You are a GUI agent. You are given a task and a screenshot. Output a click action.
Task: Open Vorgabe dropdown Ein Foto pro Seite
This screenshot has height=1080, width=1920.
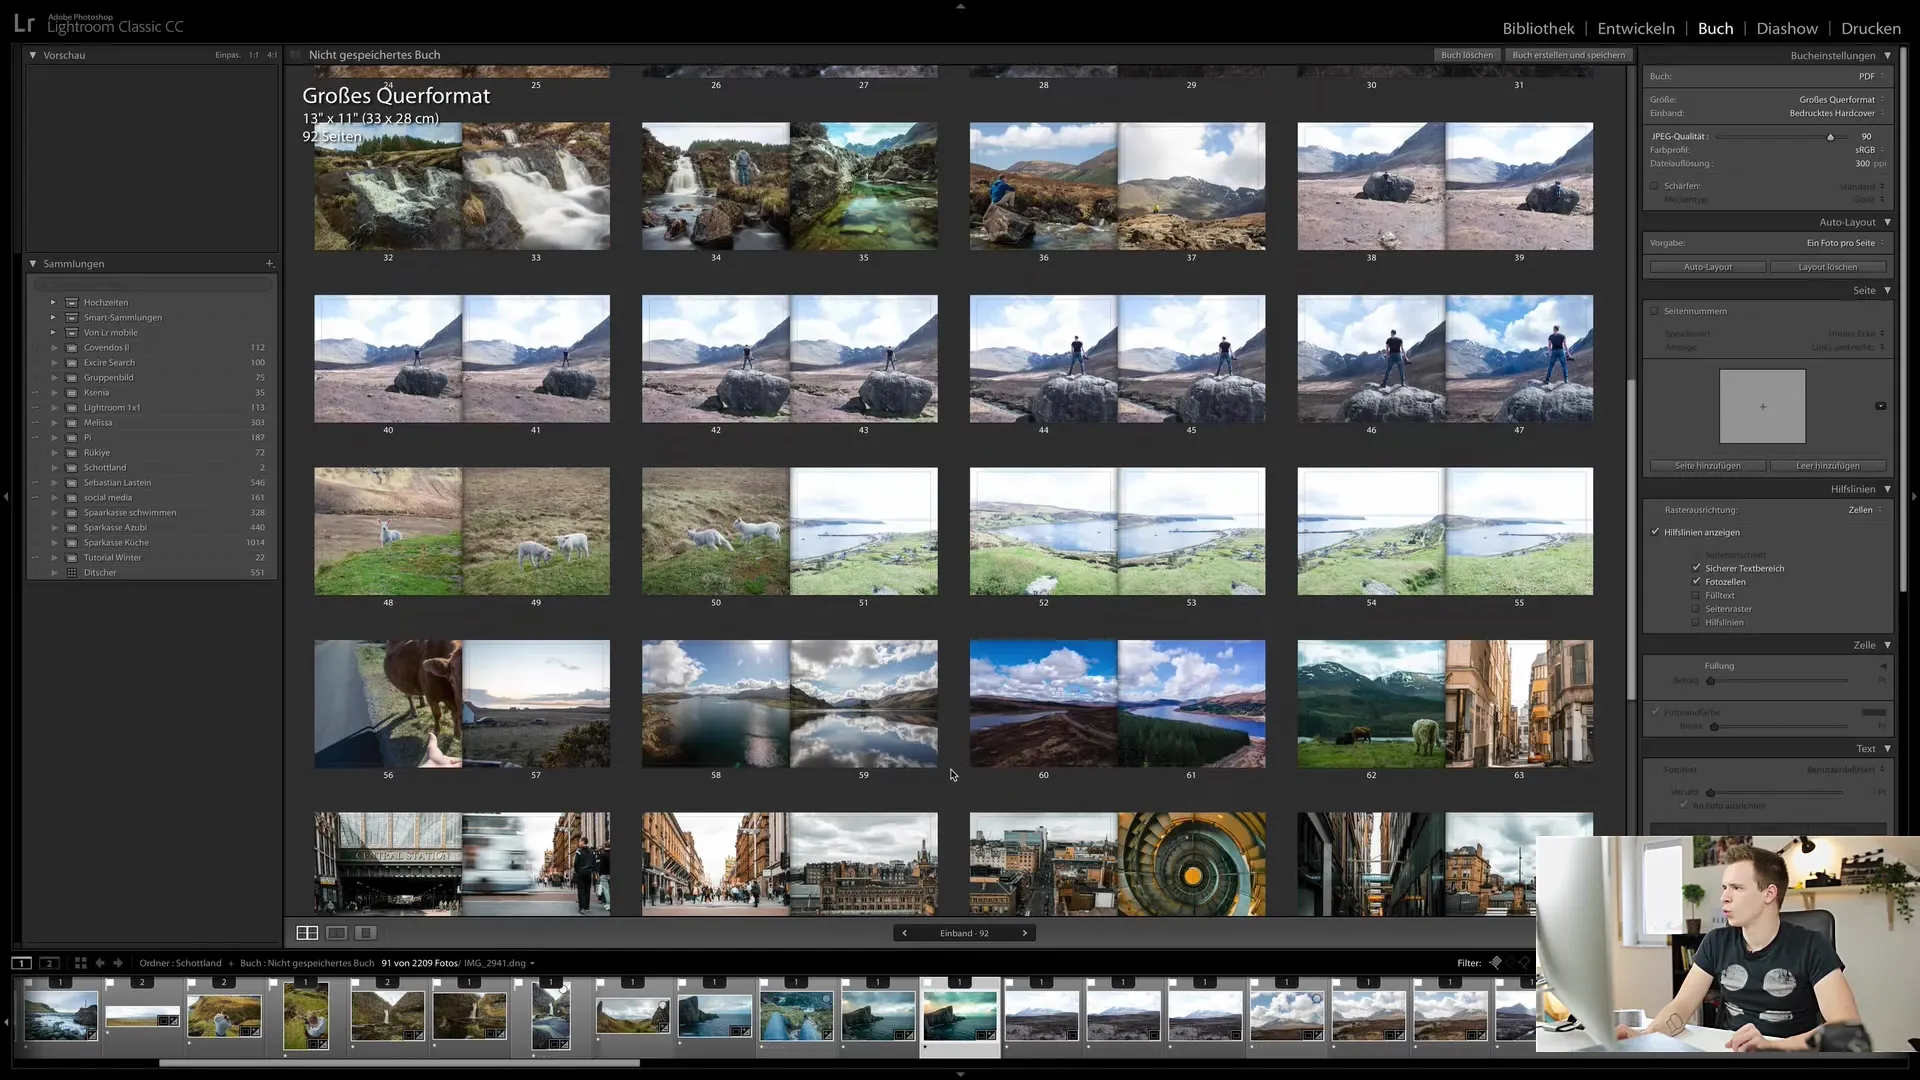(1845, 243)
